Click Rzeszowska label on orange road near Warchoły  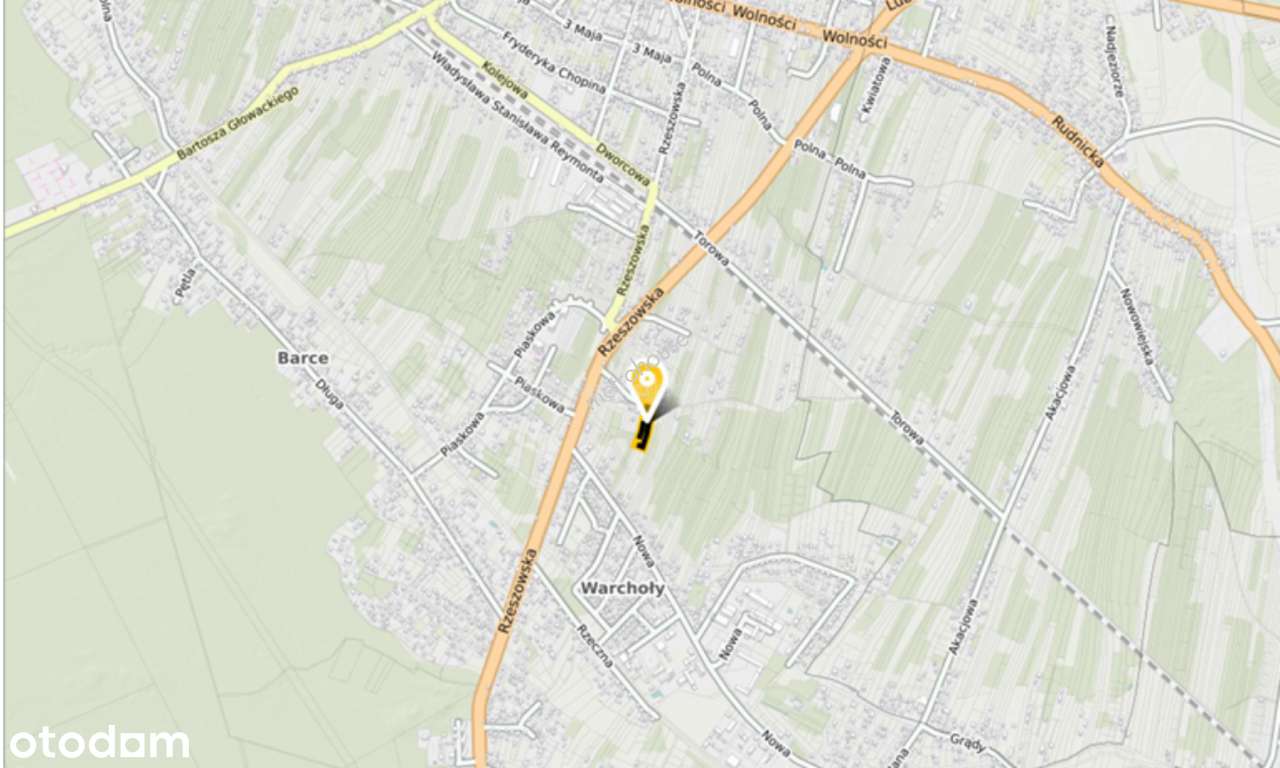coord(518,591)
